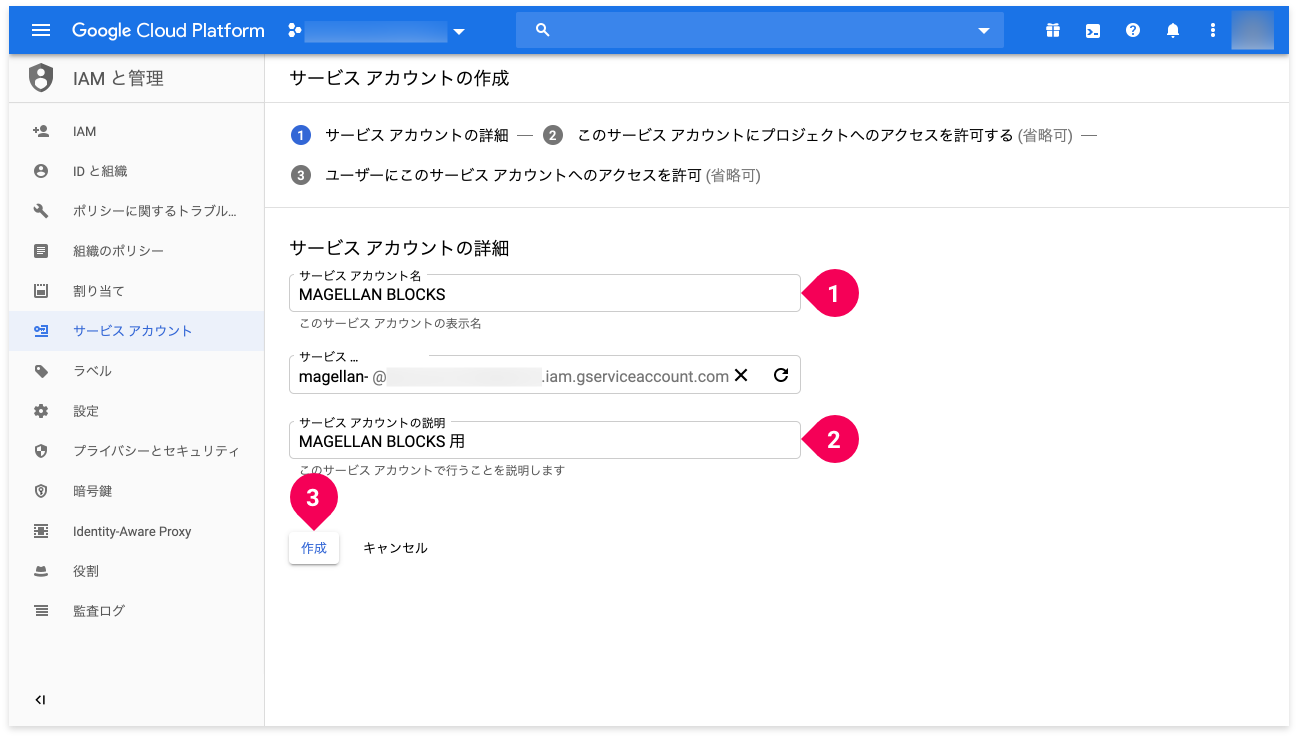Click the キャンセル button
Image resolution: width=1298 pixels, height=738 pixels.
coord(395,548)
